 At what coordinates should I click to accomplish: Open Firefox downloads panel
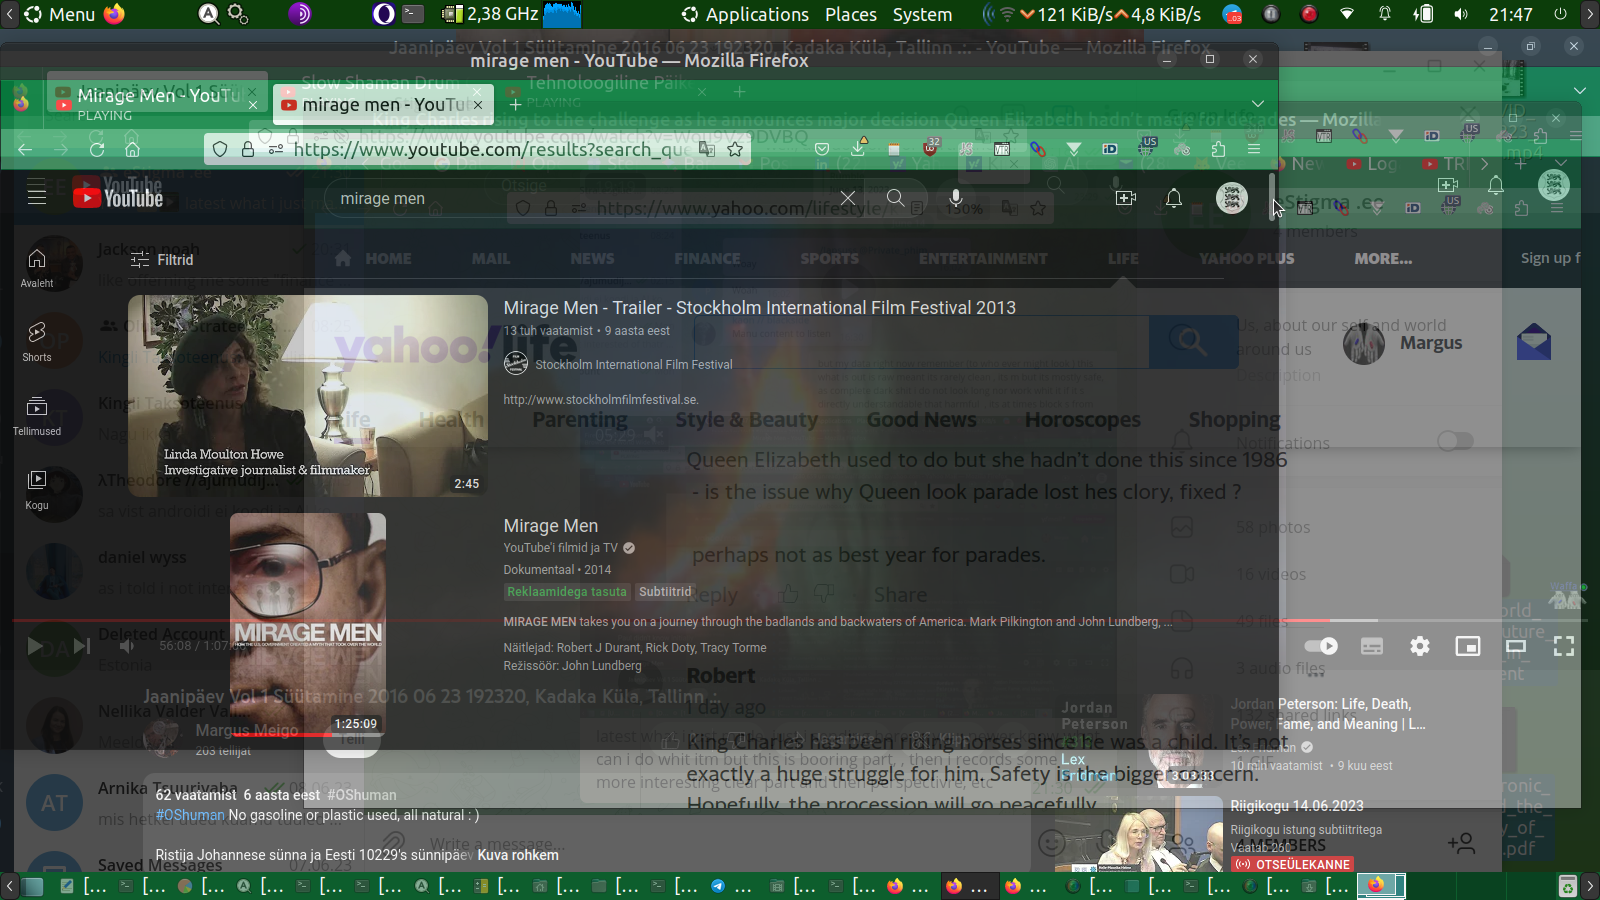tap(858, 148)
